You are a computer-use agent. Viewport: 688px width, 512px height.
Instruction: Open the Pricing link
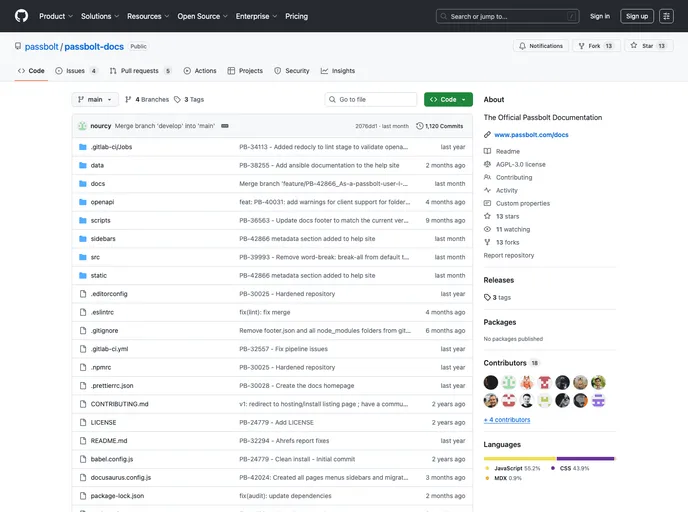(x=296, y=16)
